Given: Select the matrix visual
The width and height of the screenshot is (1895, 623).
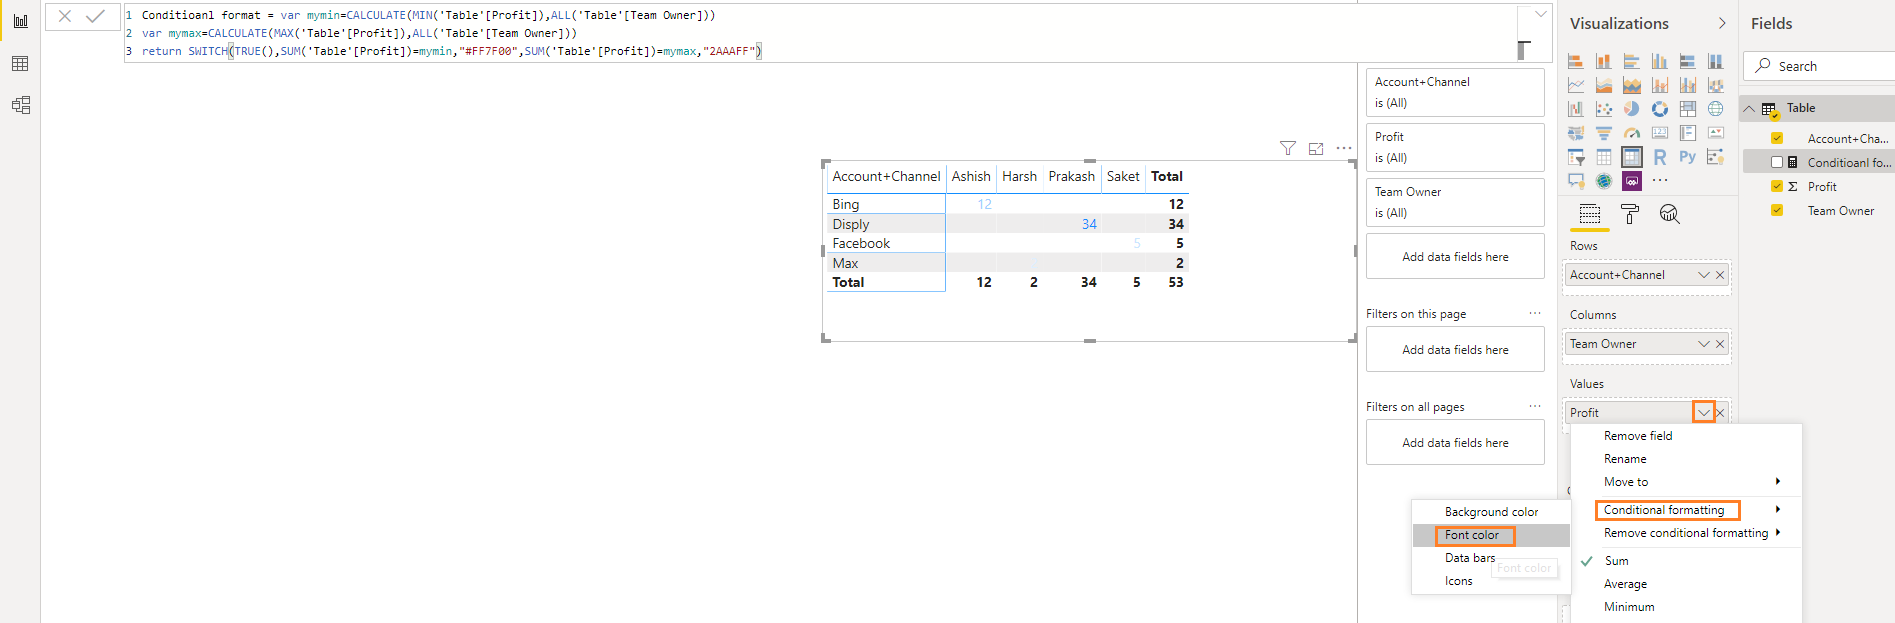Looking at the screenshot, I should (1632, 157).
